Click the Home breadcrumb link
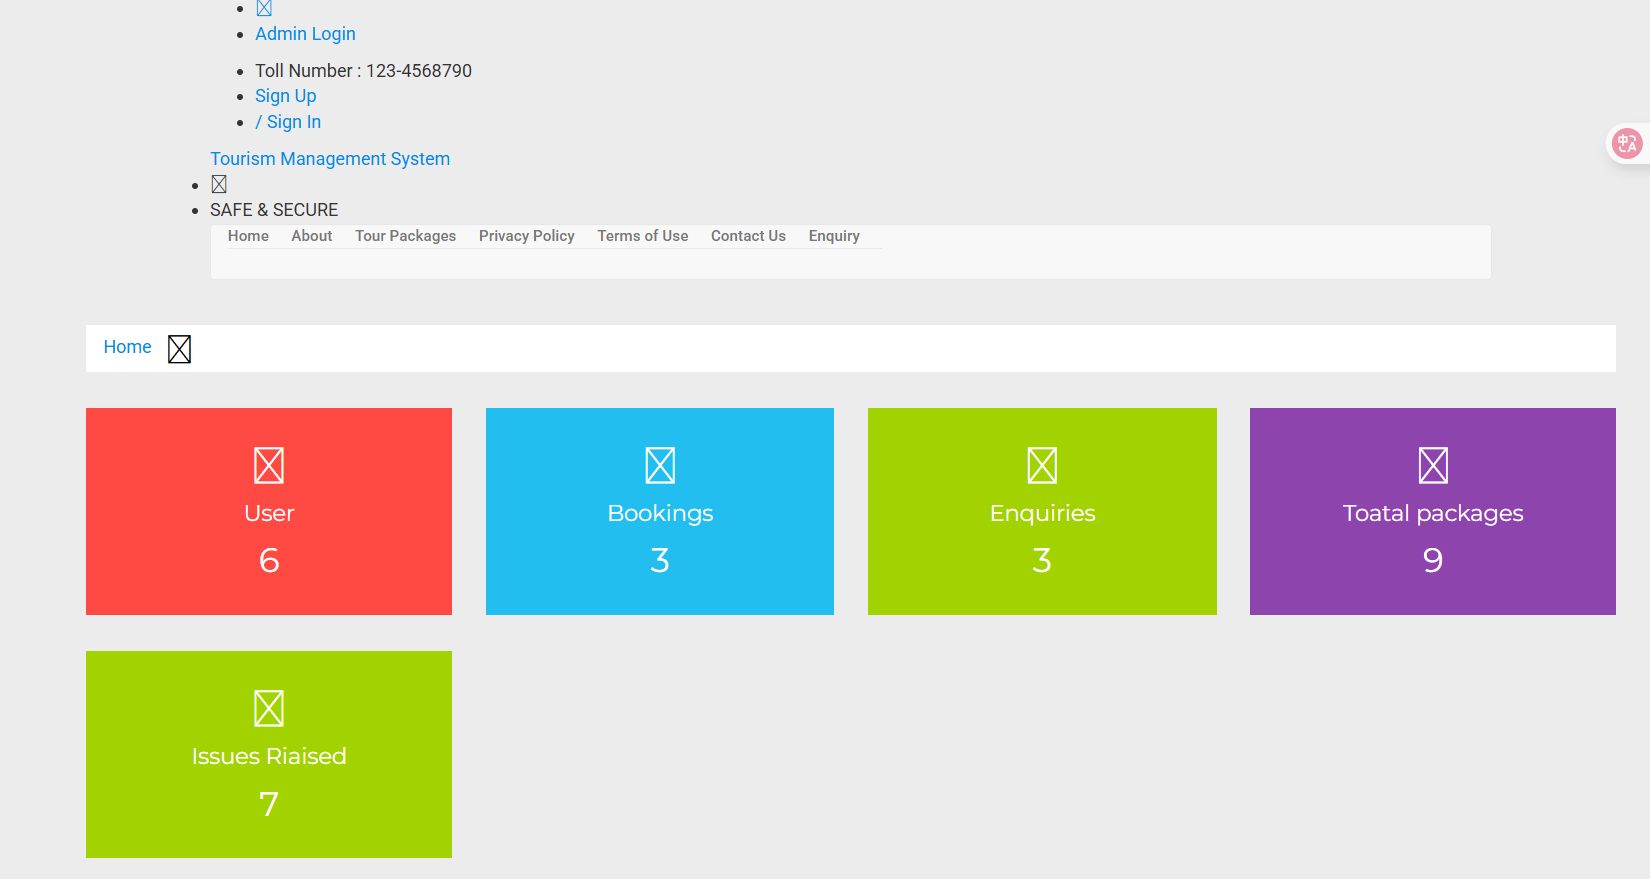Image resolution: width=1650 pixels, height=879 pixels. pos(127,347)
